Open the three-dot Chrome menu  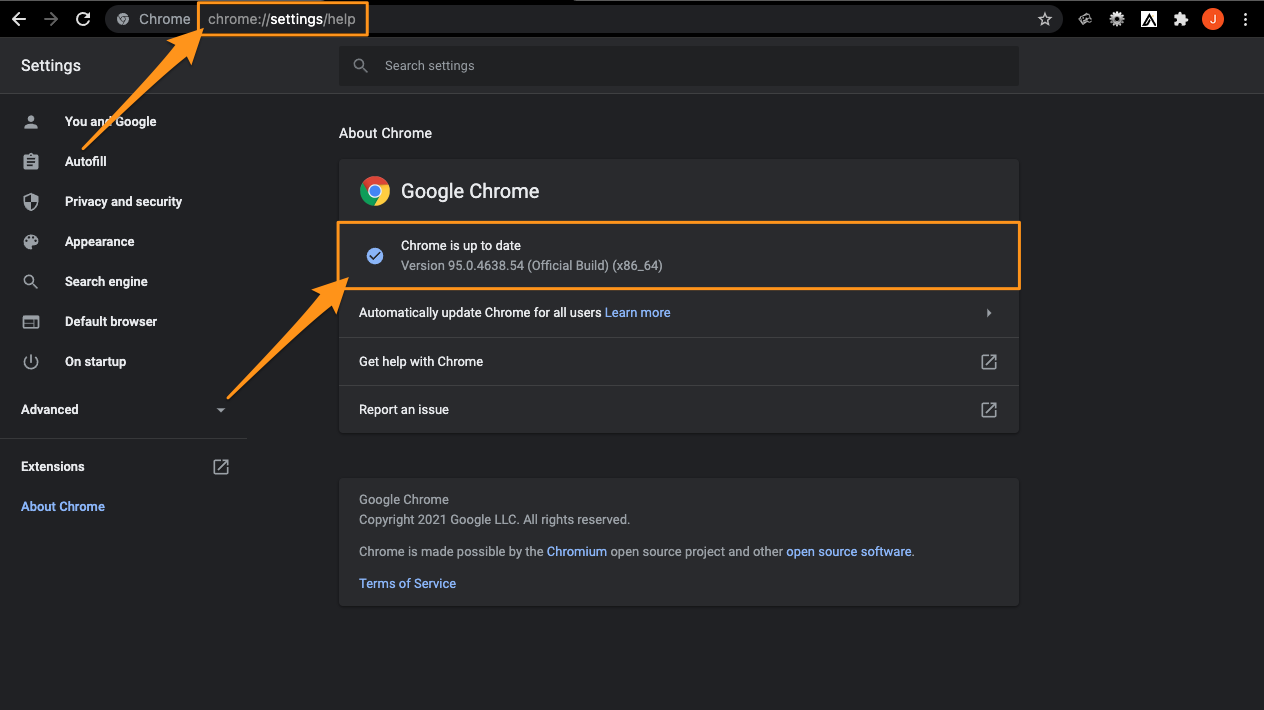pos(1245,19)
